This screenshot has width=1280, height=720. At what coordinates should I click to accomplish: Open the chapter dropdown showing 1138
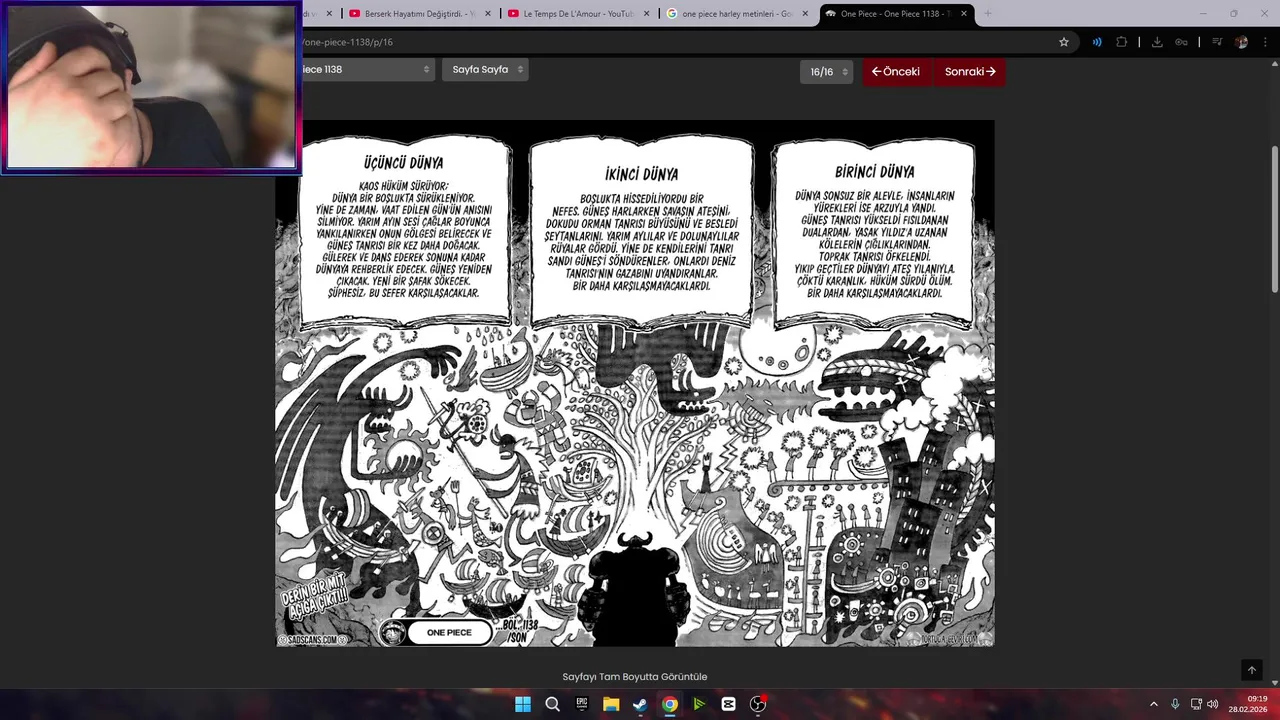point(366,69)
